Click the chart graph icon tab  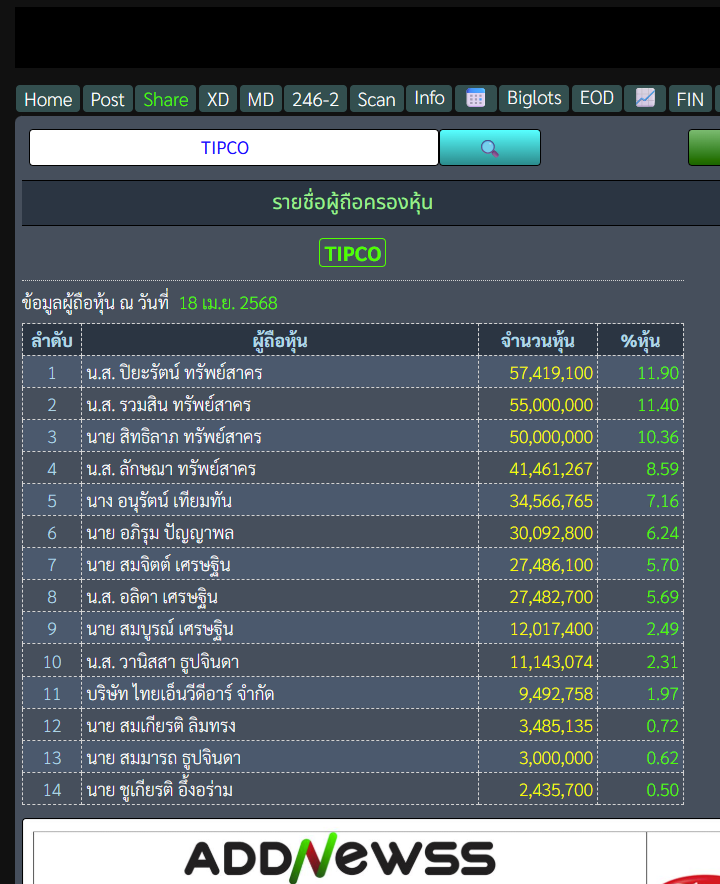pos(645,98)
